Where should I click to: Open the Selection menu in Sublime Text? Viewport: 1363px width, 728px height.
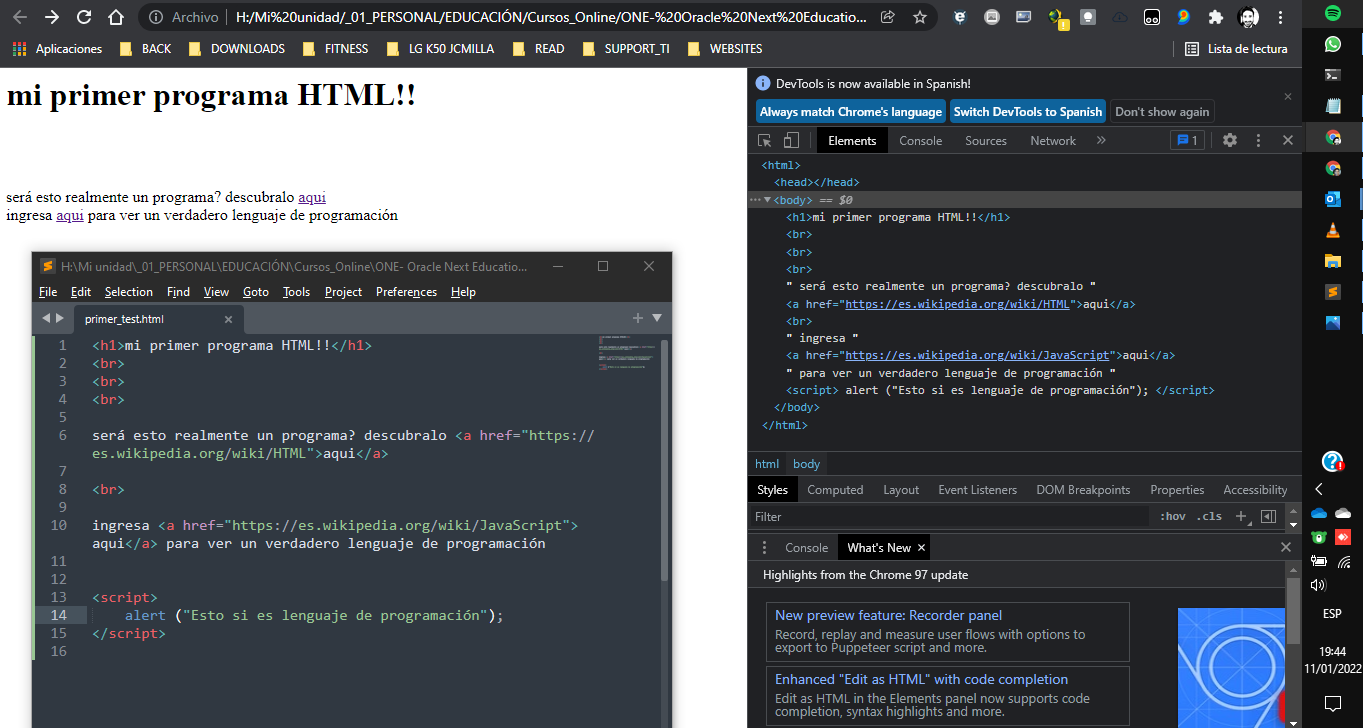click(129, 292)
